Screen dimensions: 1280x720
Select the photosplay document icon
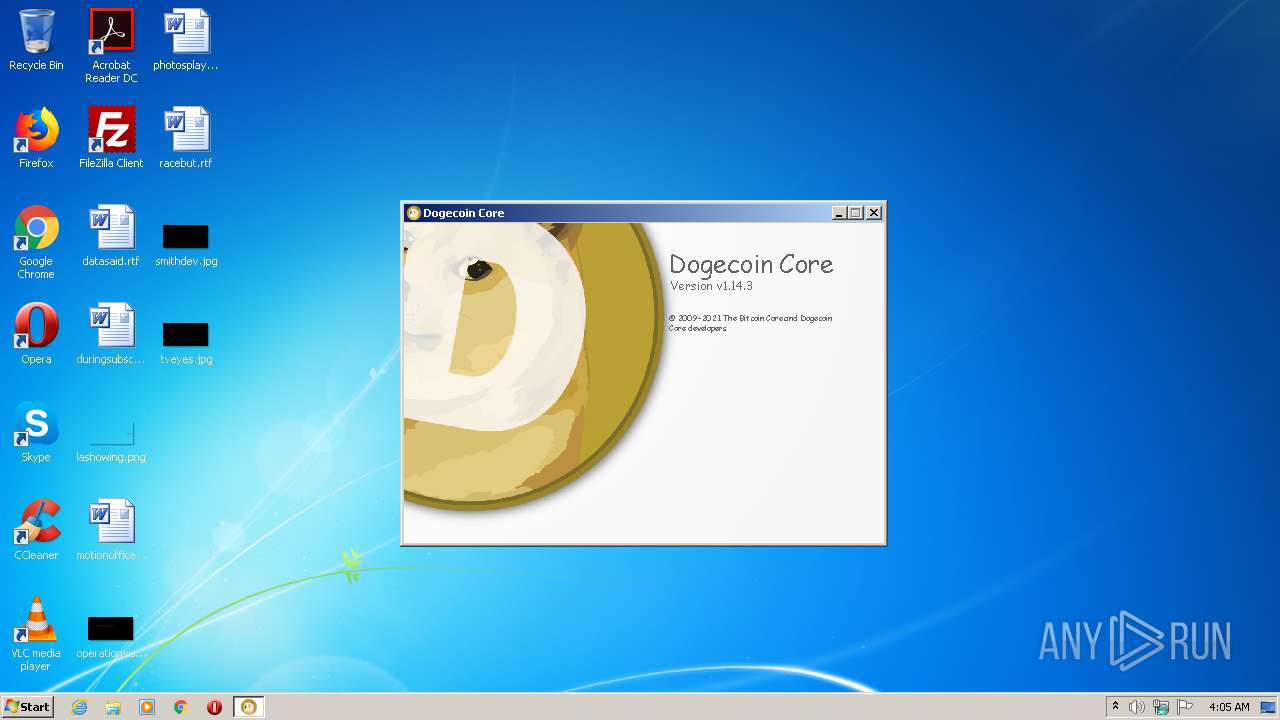pos(186,40)
